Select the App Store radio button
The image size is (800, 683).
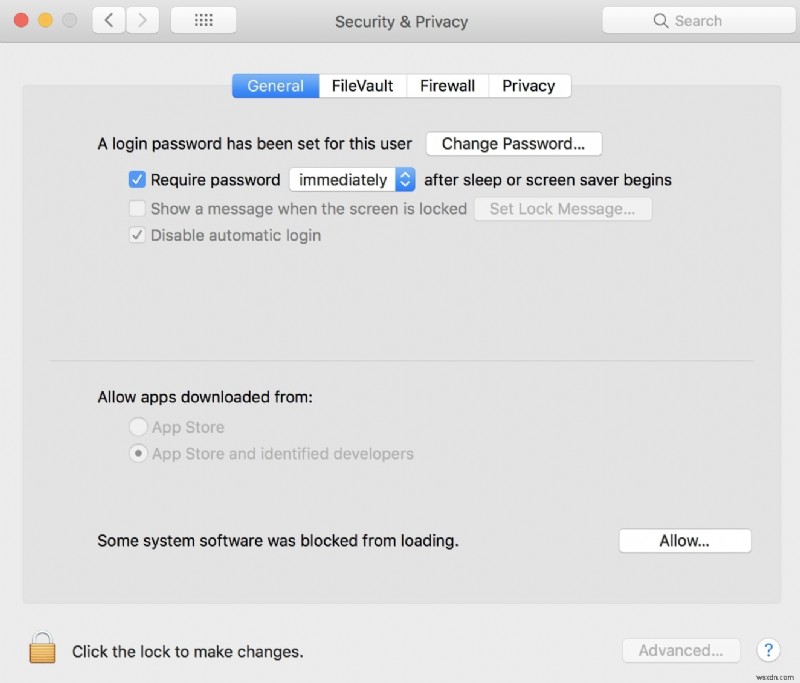click(x=139, y=426)
